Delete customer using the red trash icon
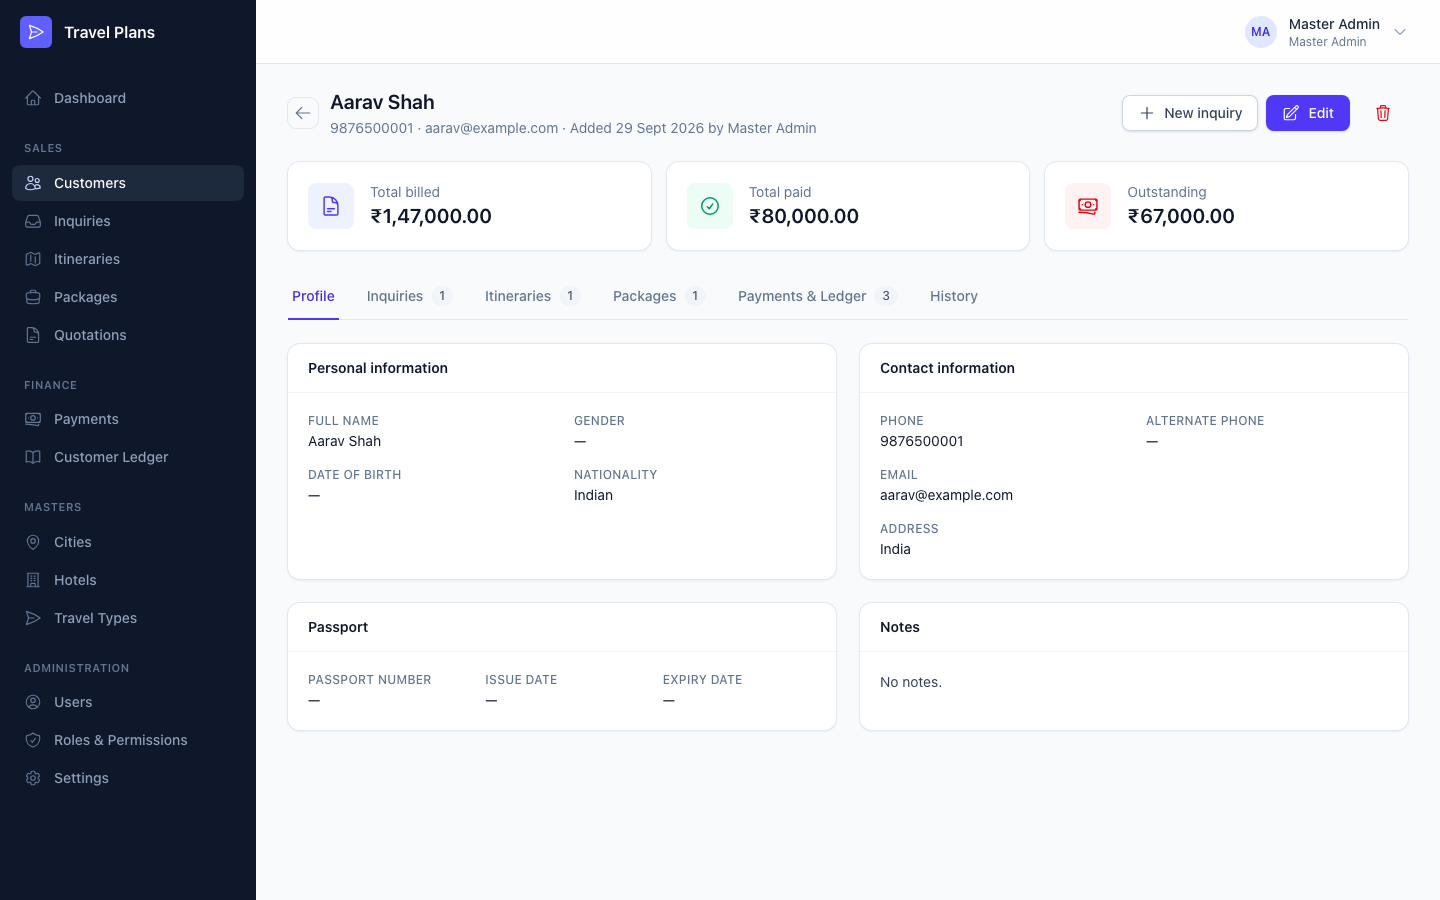 tap(1383, 113)
